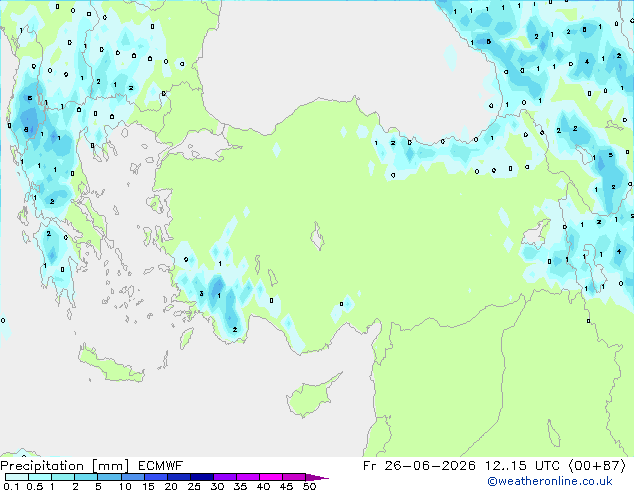Click the 0.5–1 mm legend swatch
The image size is (634, 490).
[x=40, y=477]
